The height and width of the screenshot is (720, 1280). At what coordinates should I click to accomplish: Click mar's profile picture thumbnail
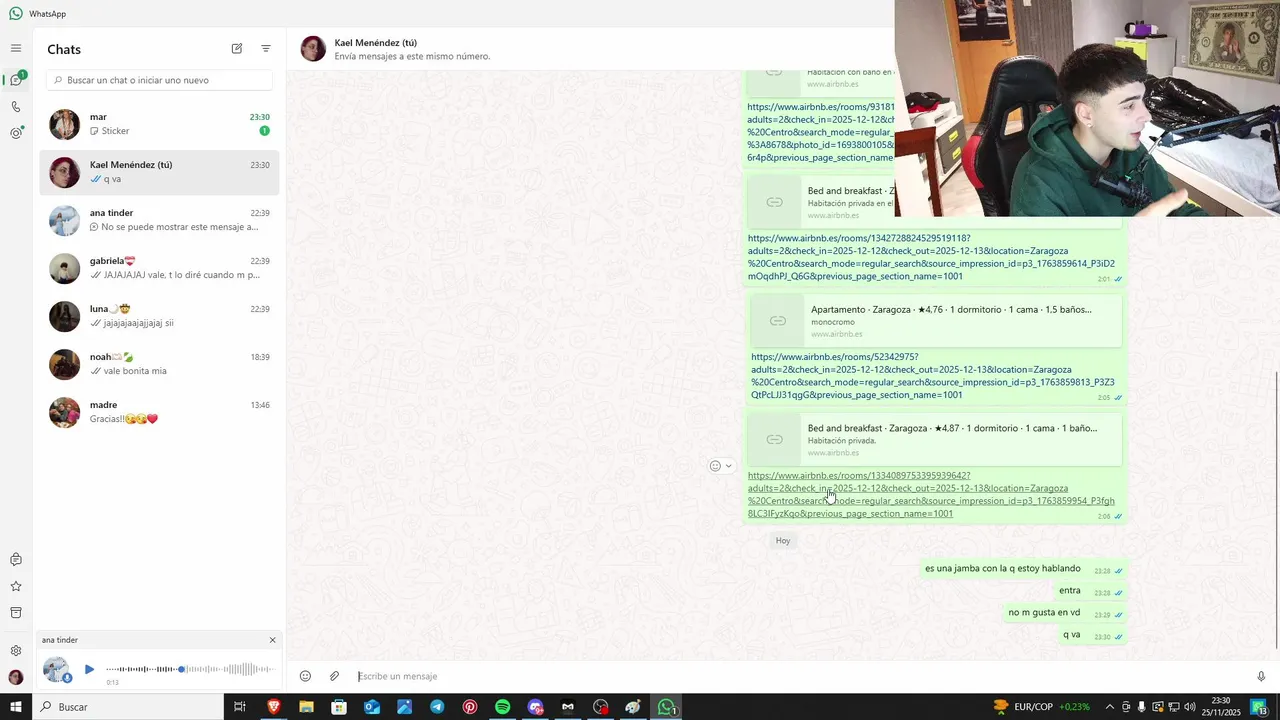tap(65, 124)
